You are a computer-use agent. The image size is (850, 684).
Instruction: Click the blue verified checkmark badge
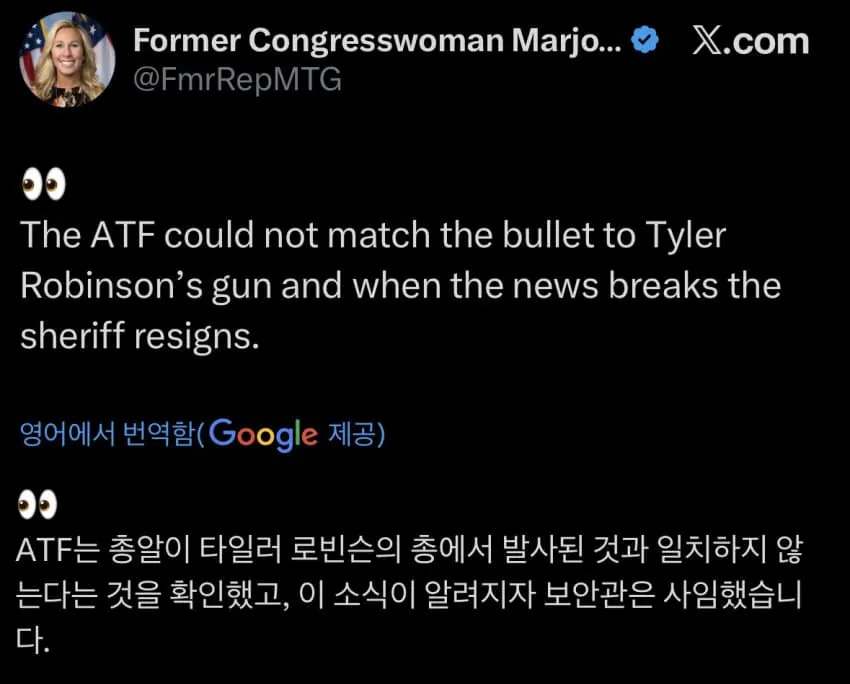648,41
